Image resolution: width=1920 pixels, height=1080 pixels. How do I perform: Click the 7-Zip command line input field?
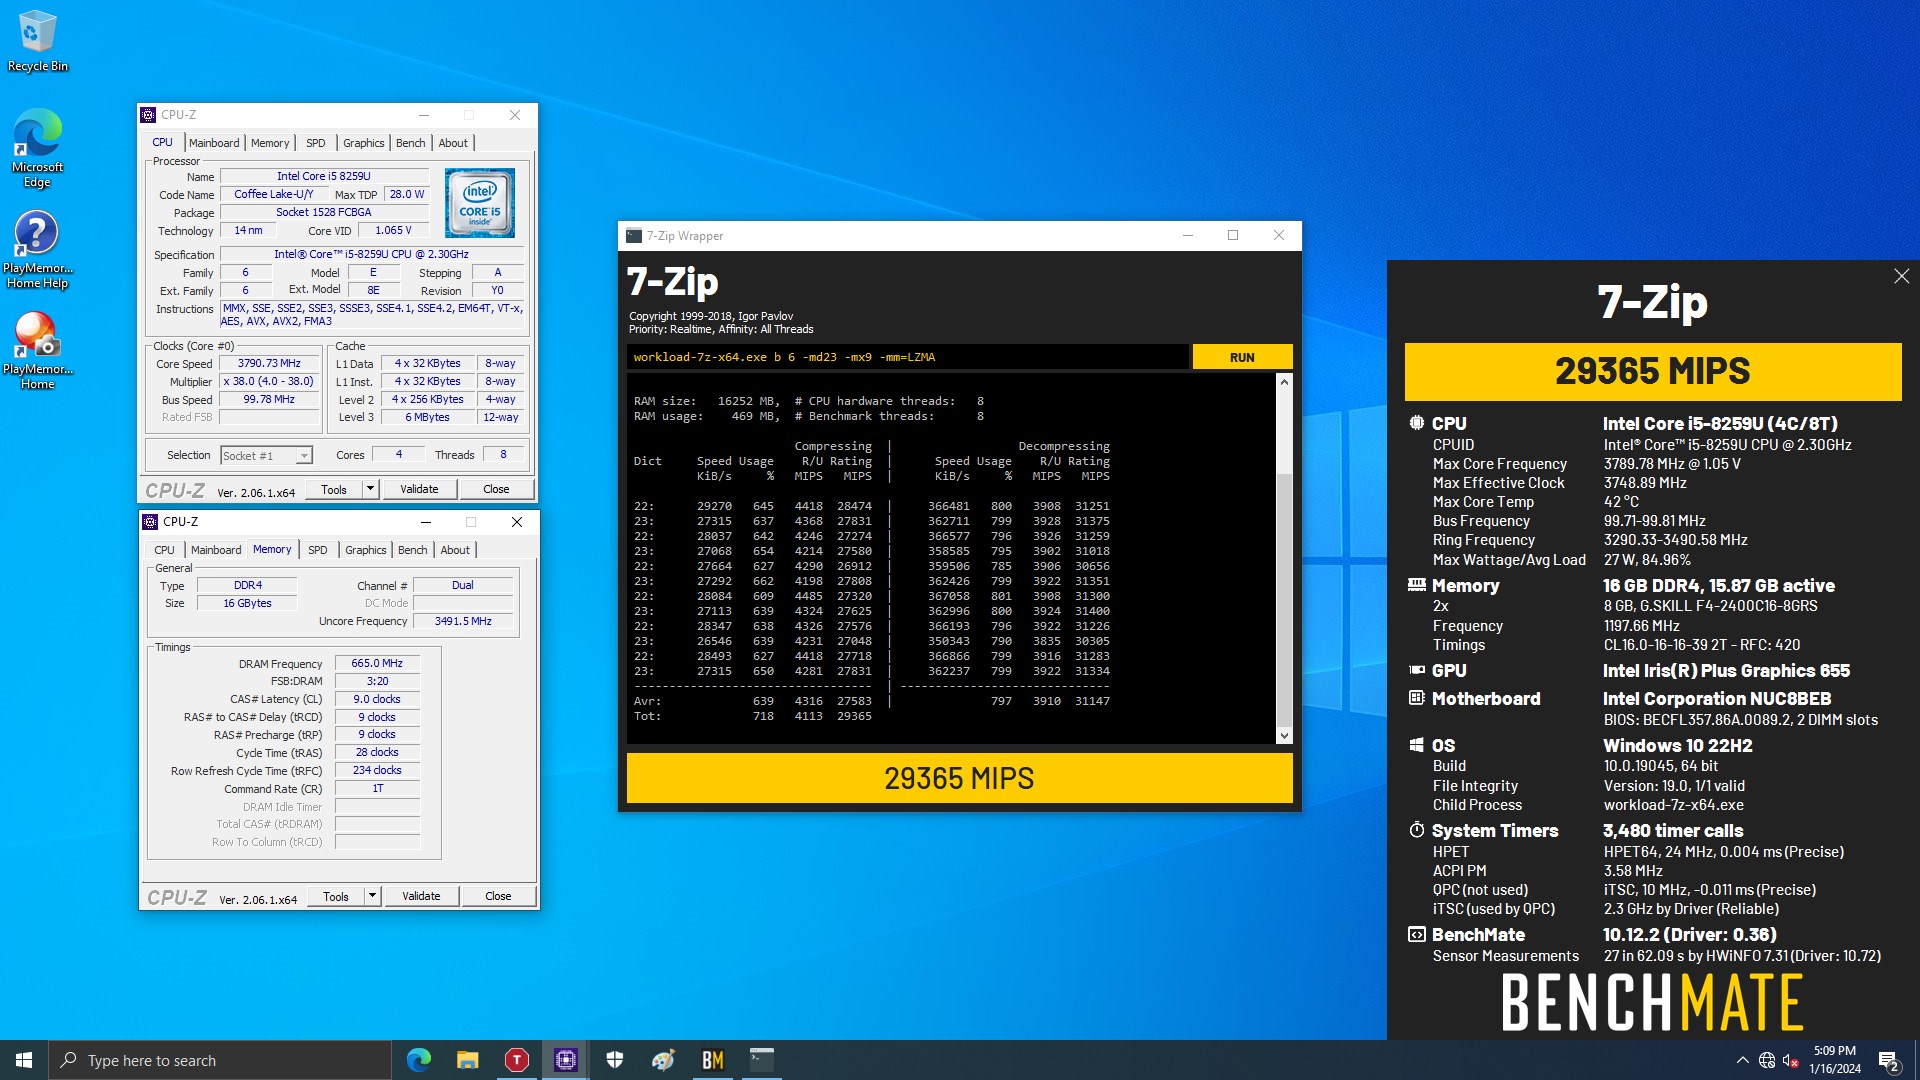pyautogui.click(x=907, y=357)
